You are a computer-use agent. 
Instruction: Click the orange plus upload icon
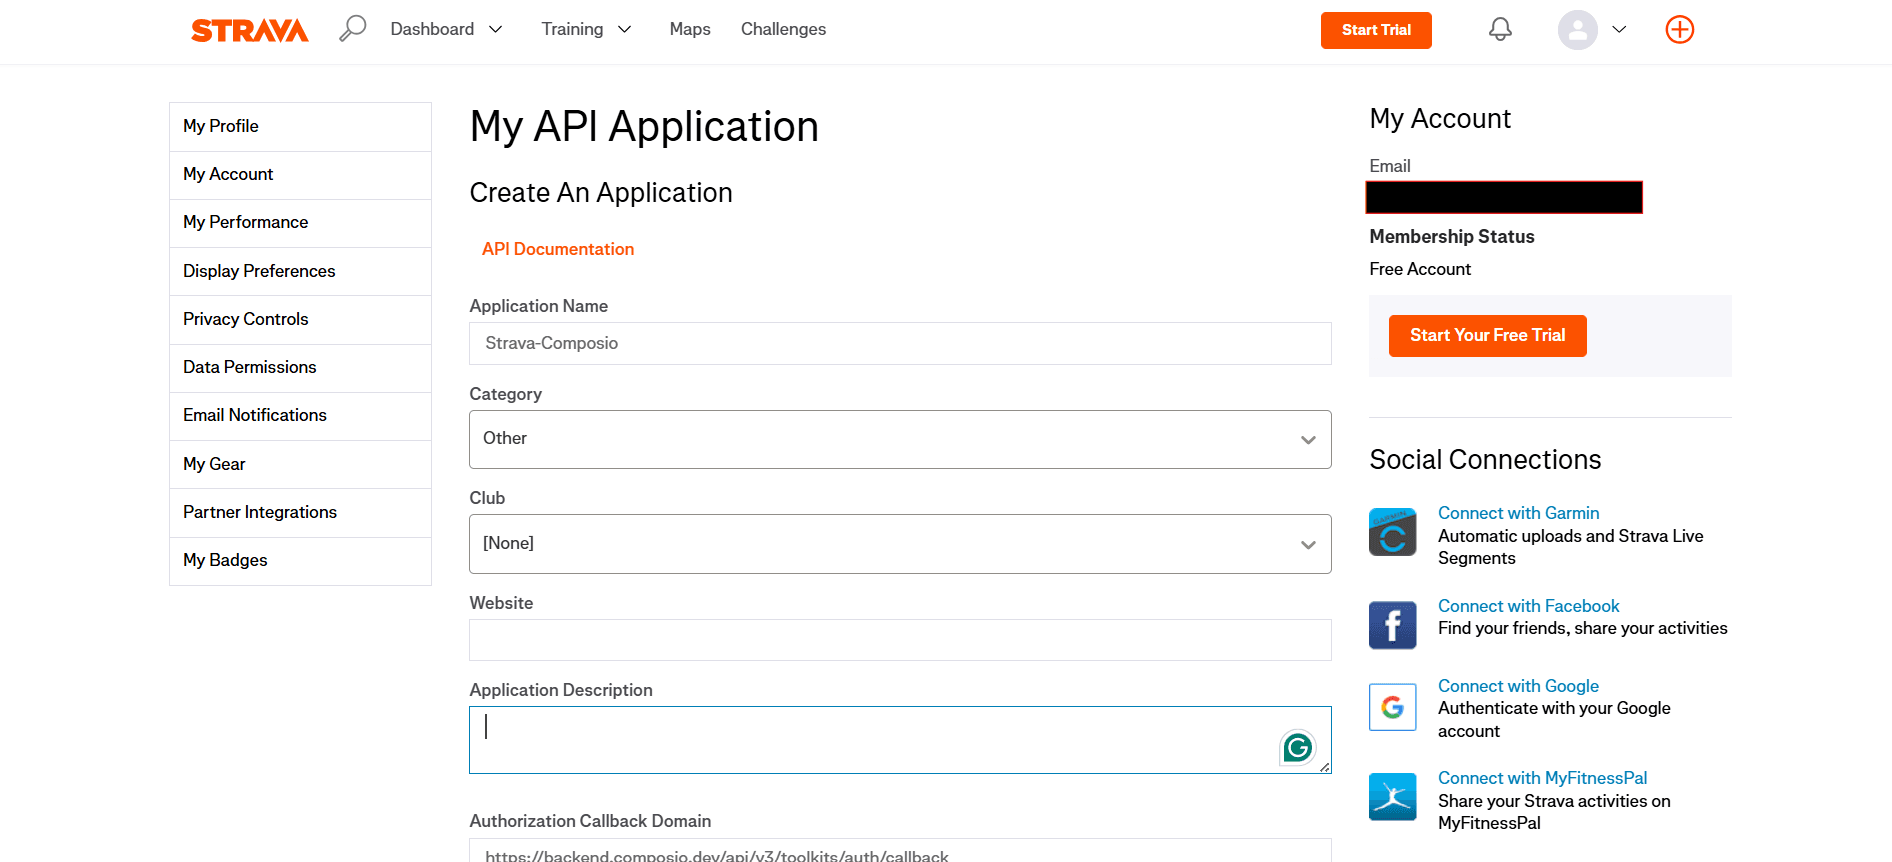[x=1679, y=30]
